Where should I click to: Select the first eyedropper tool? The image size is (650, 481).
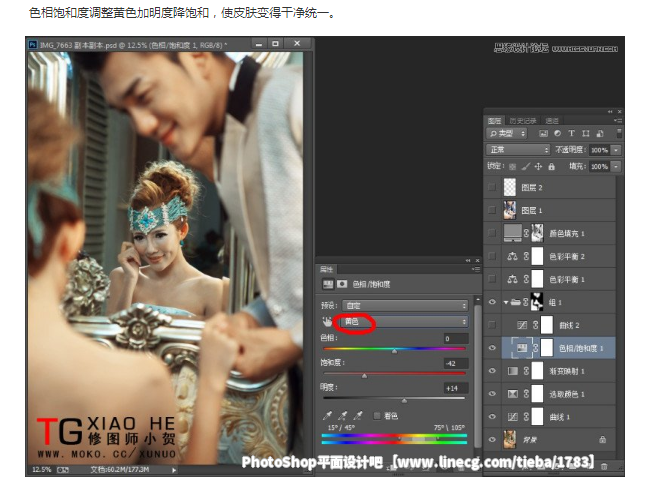pos(327,415)
